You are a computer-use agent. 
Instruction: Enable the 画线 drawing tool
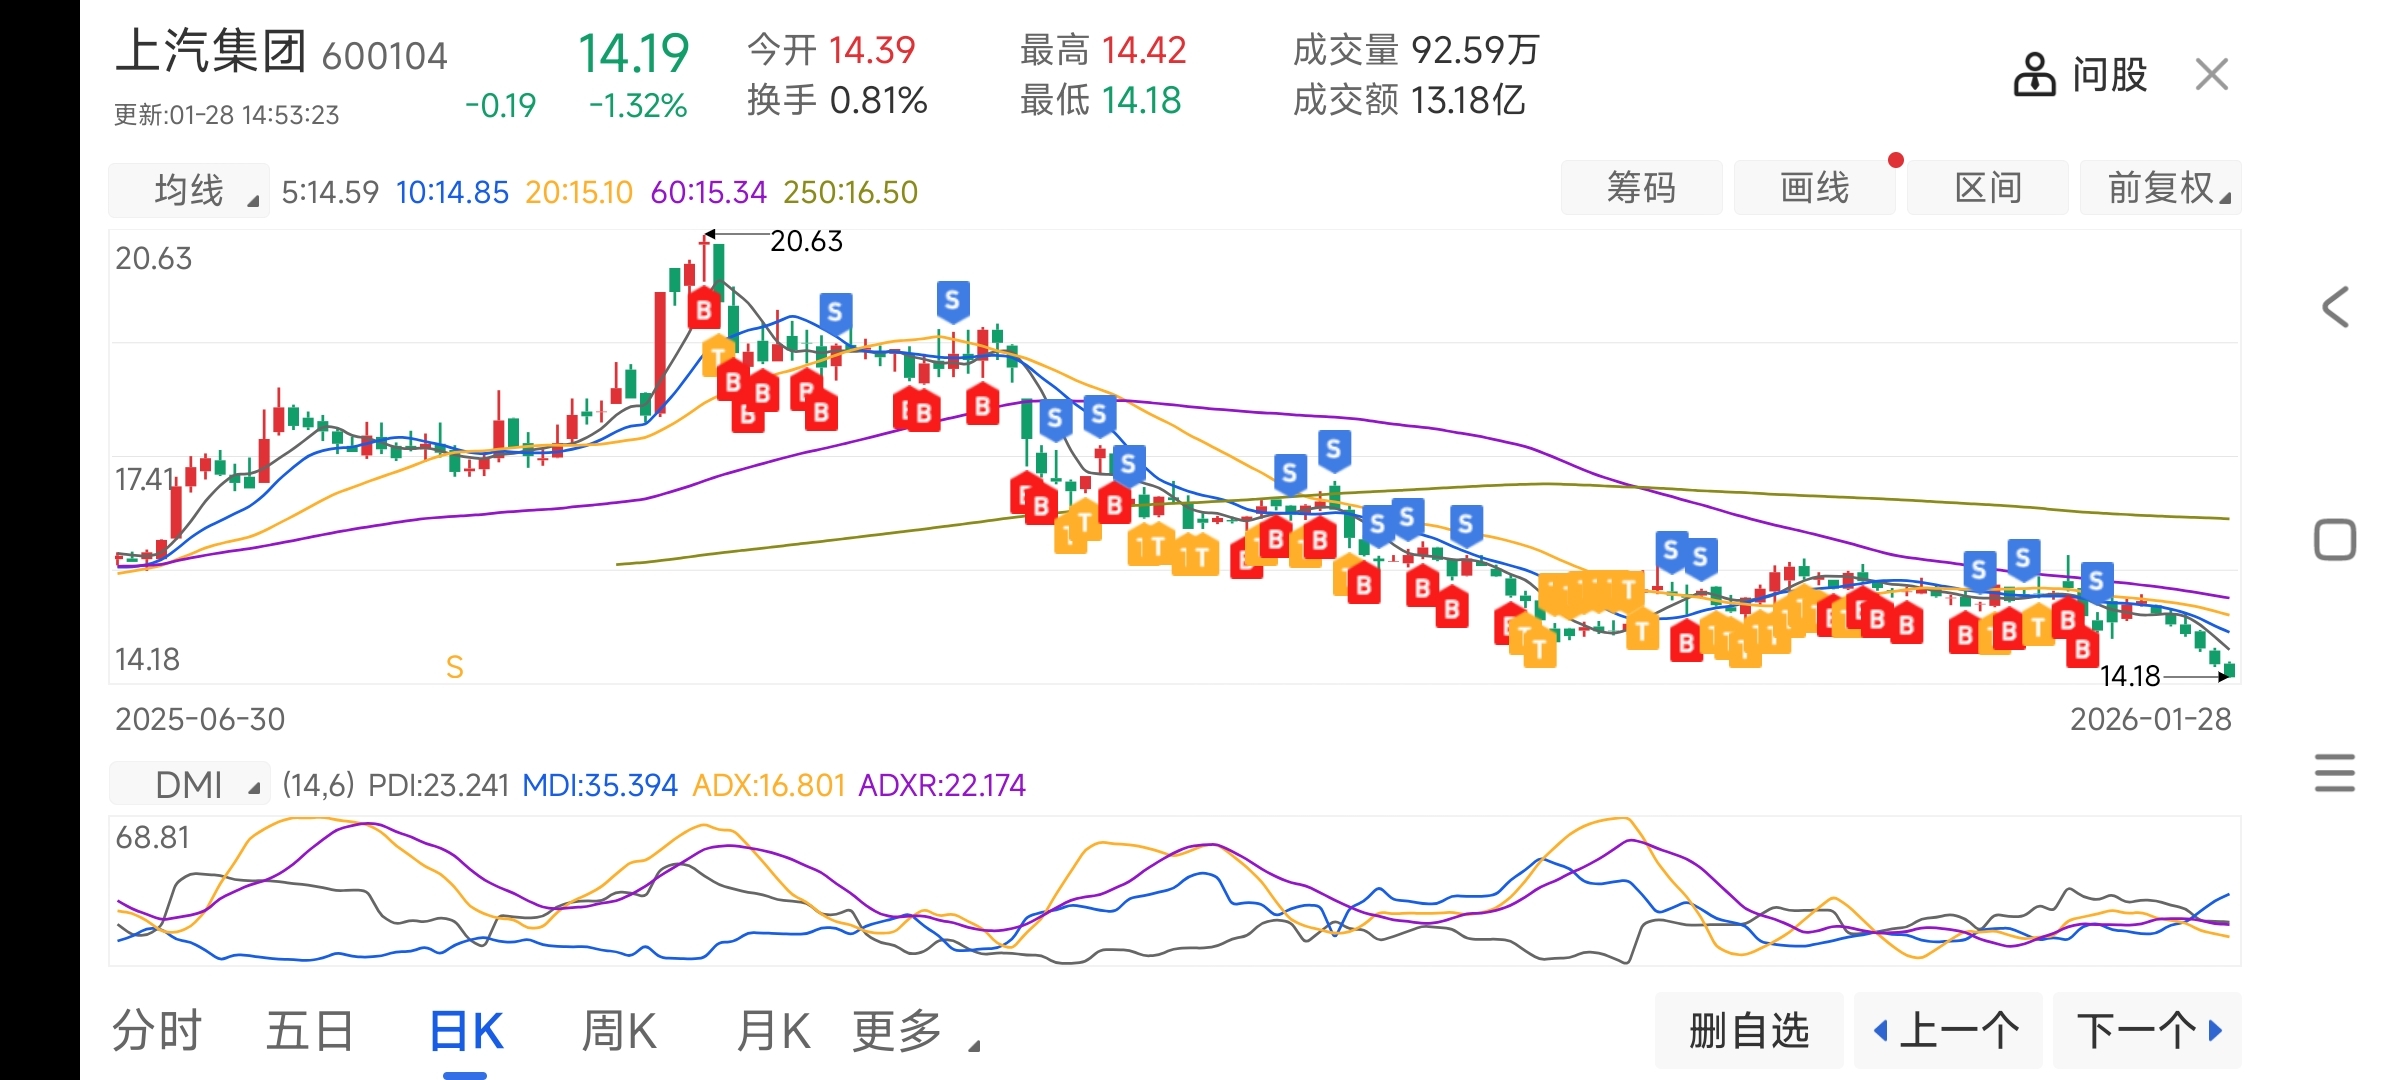(x=1814, y=188)
